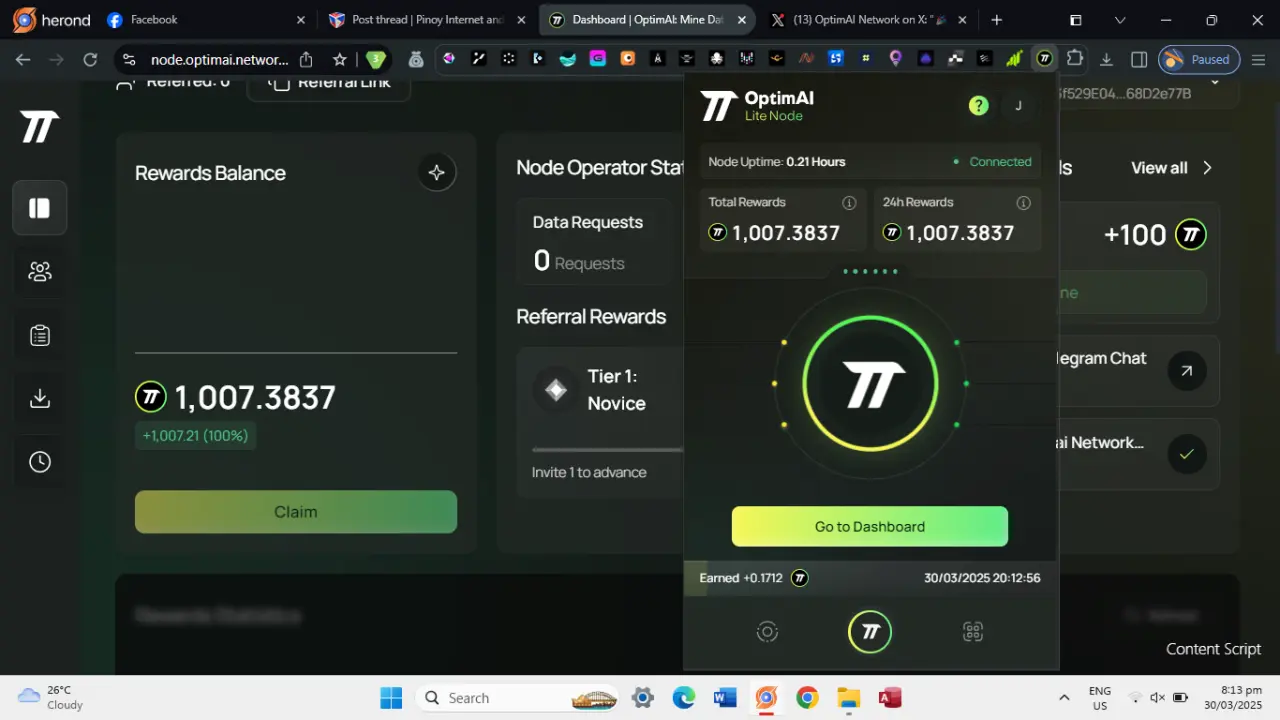
Task: Click the Earned +0.1712 text in popup
Action: (741, 578)
